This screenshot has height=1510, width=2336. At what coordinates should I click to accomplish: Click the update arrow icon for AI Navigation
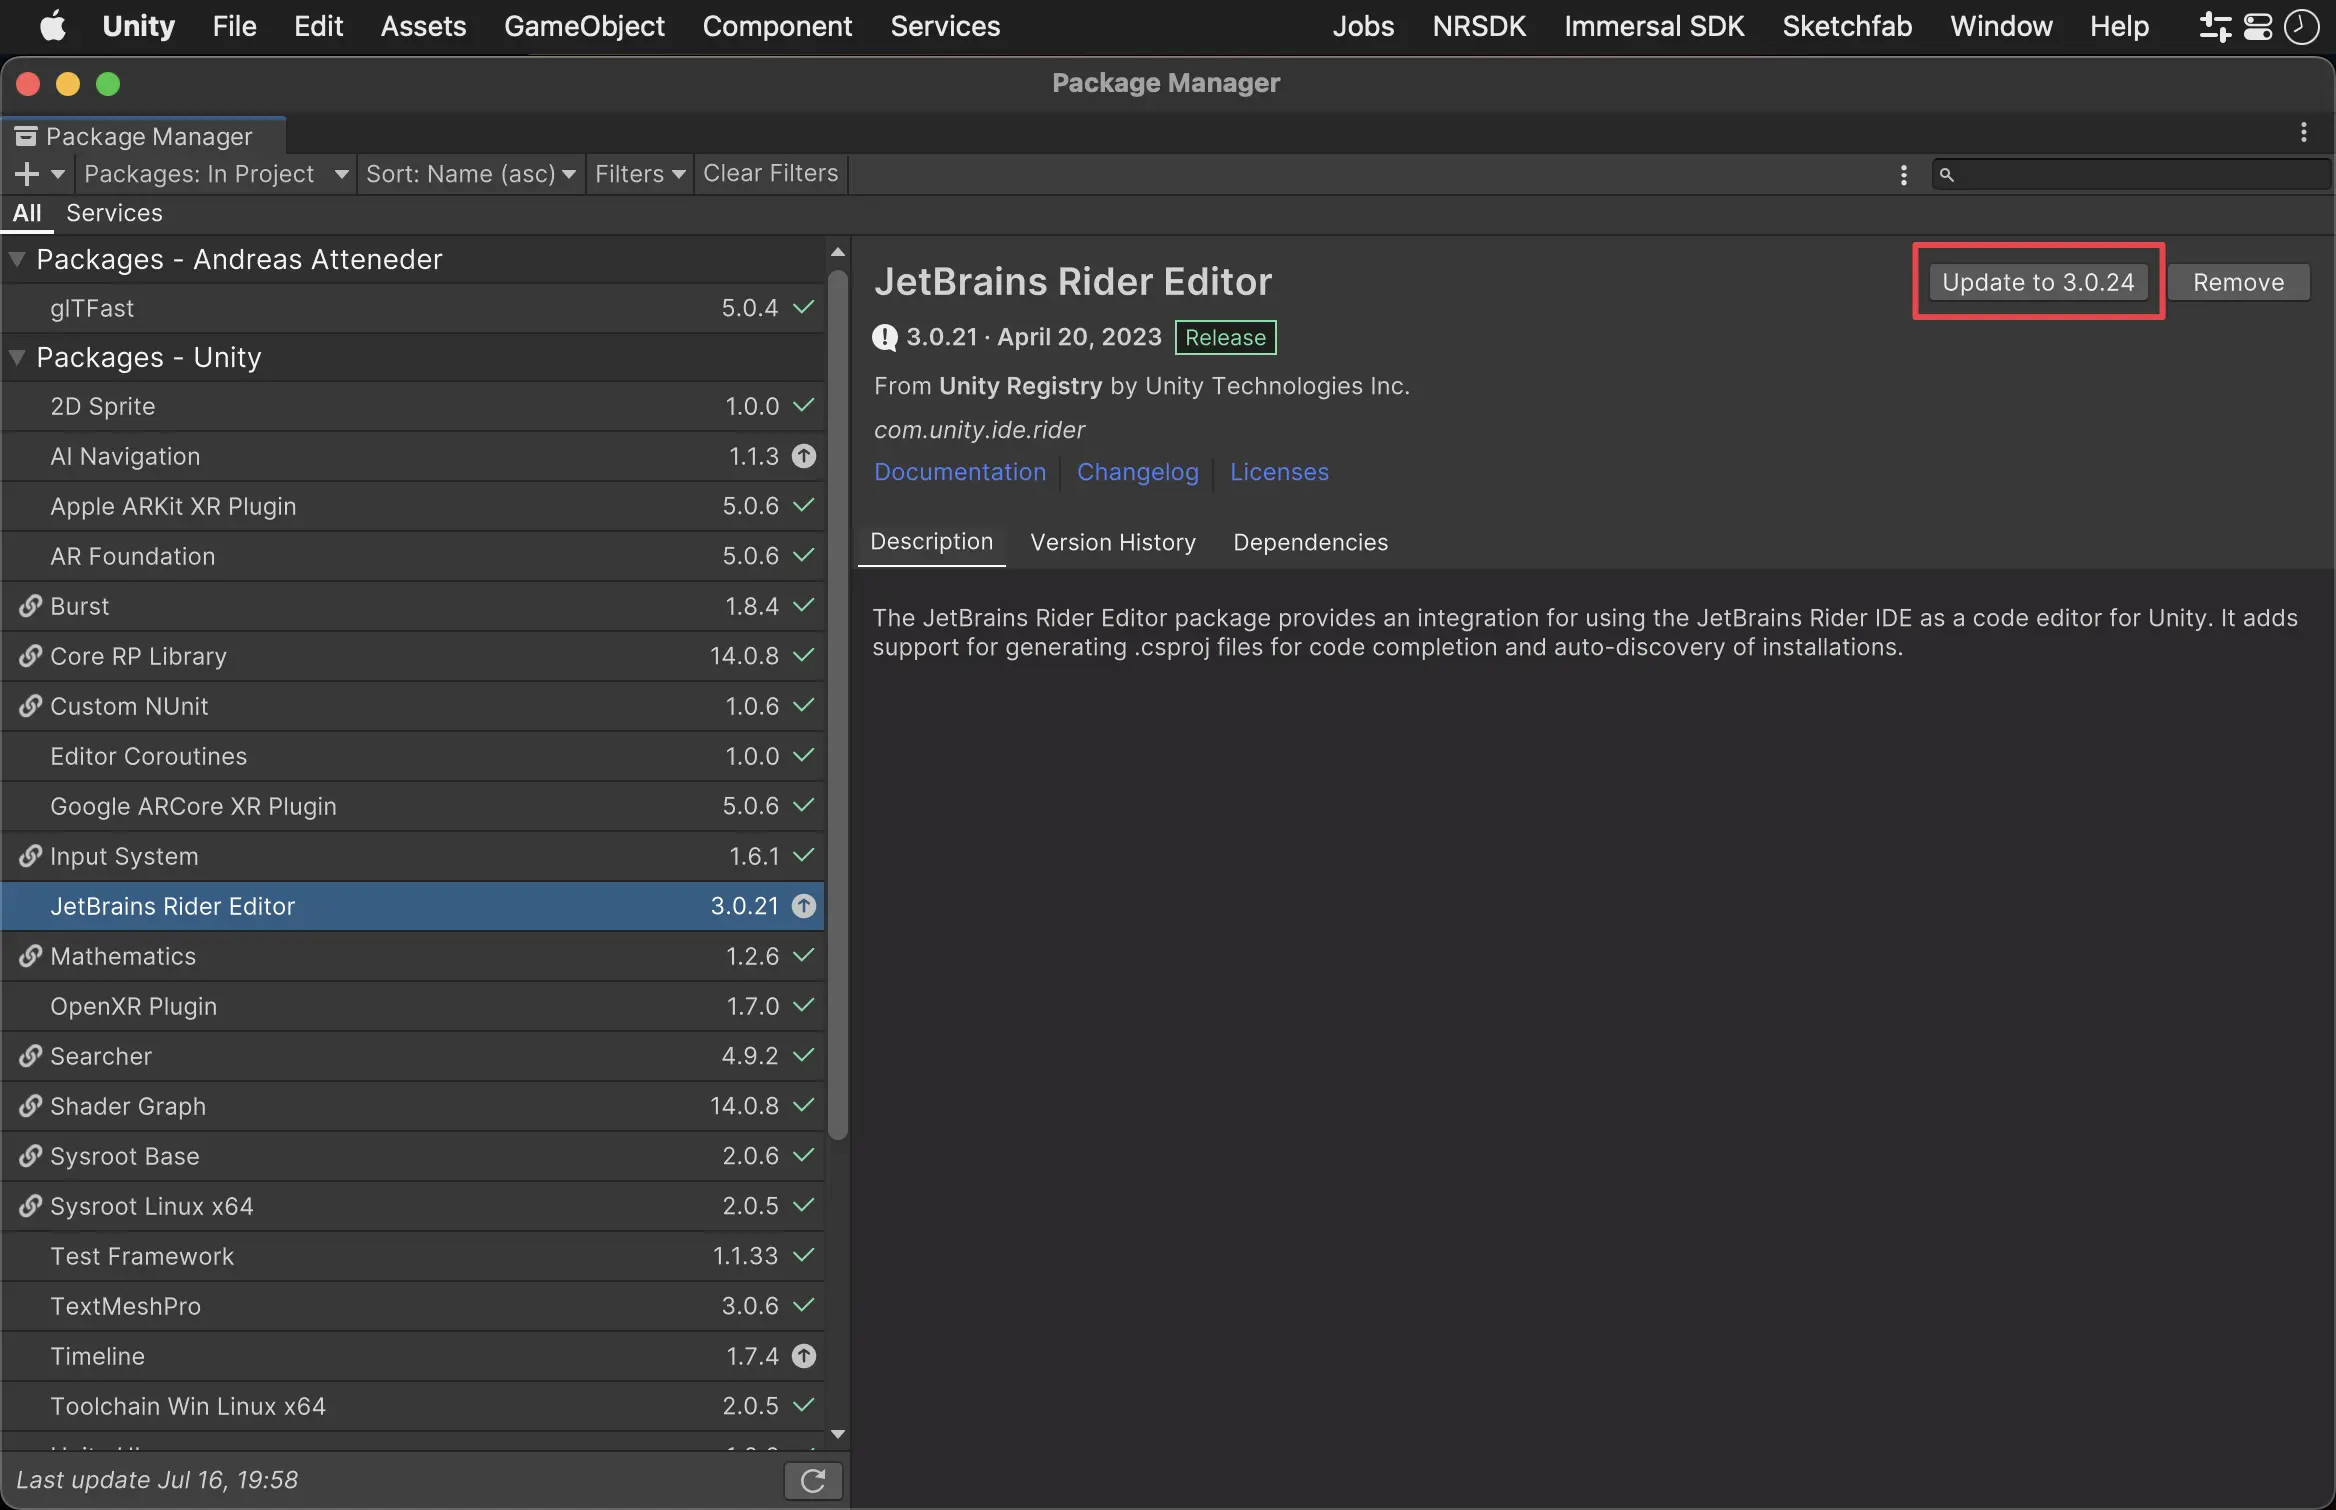(x=804, y=456)
